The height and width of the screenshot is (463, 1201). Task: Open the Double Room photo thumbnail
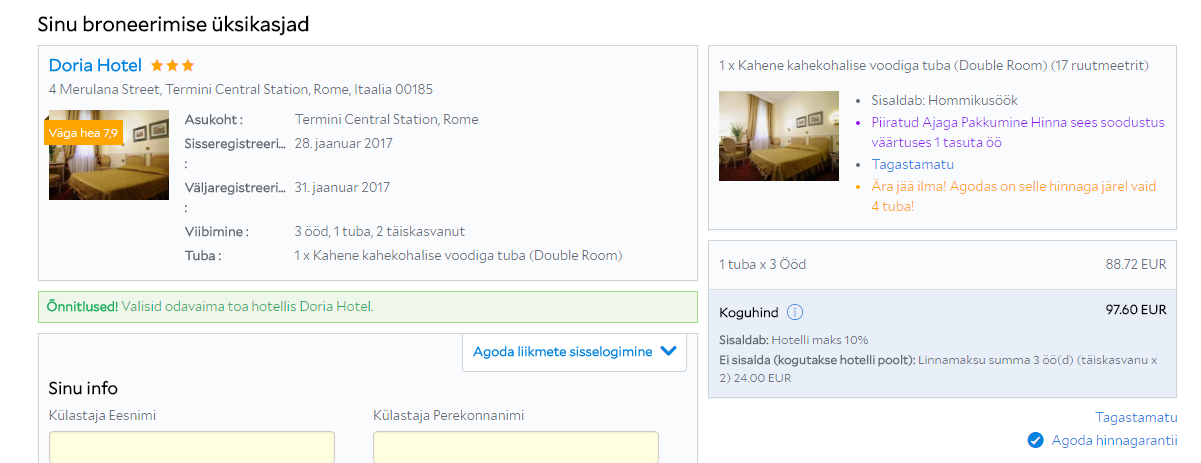pyautogui.click(x=779, y=136)
